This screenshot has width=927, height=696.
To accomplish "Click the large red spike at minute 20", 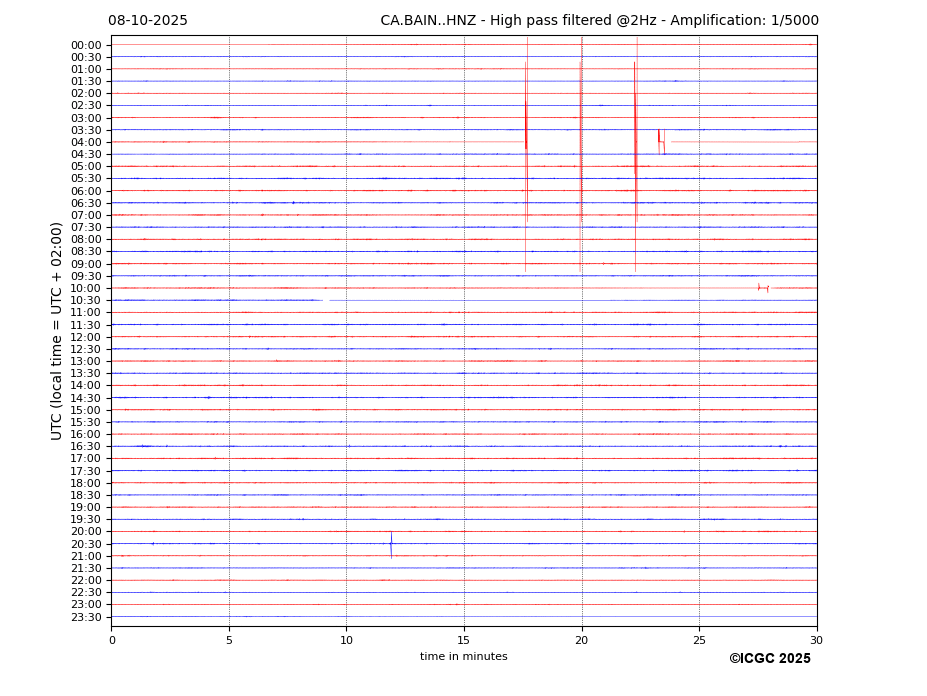I will (x=581, y=140).
